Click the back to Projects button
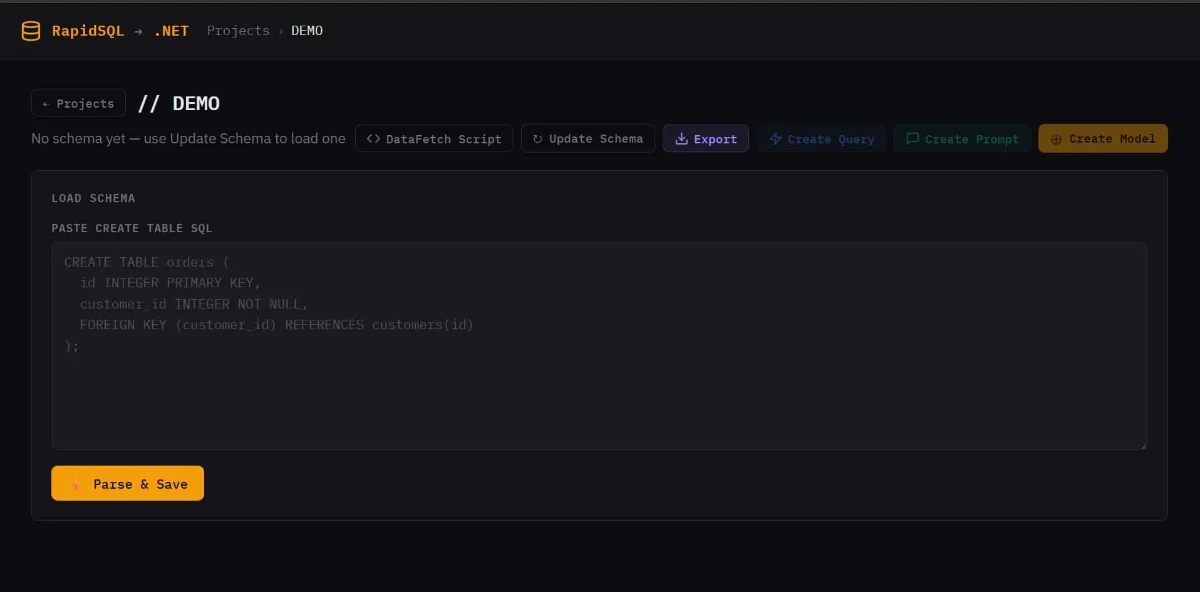The width and height of the screenshot is (1200, 592). (78, 103)
